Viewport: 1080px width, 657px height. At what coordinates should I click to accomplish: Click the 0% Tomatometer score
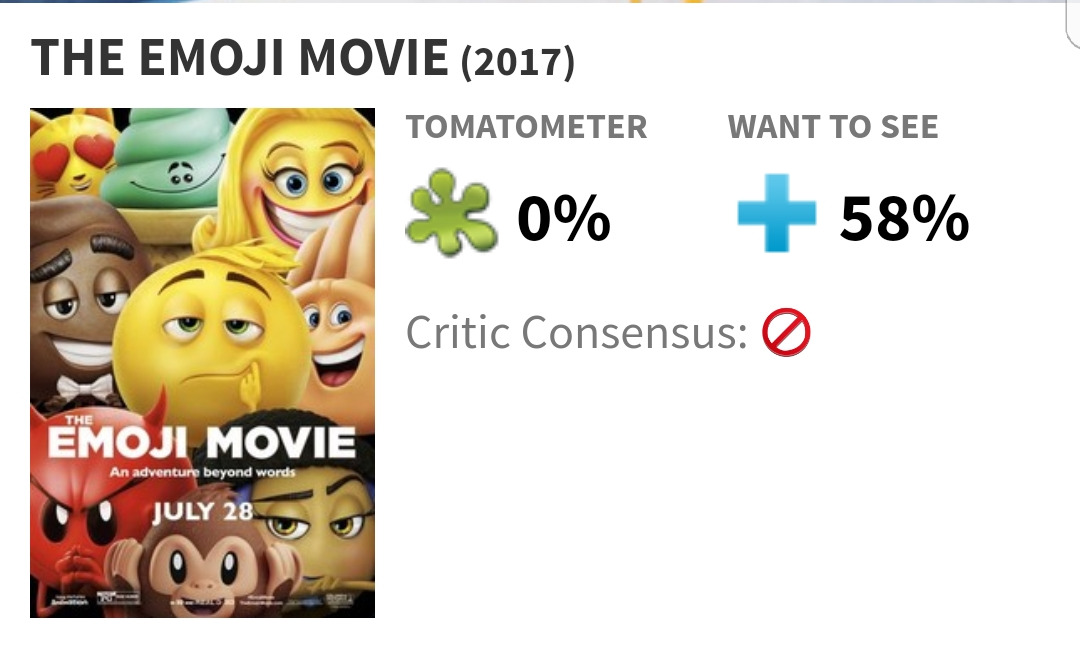click(563, 217)
